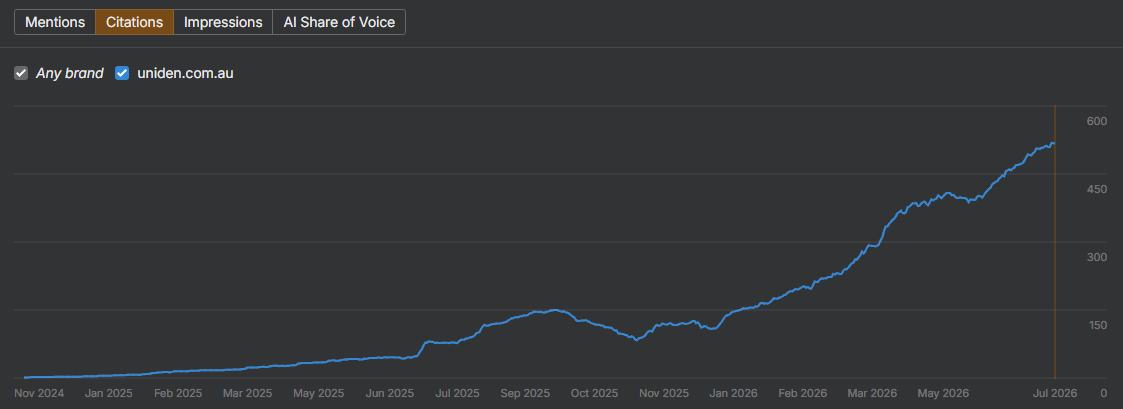Click the Feb 2026 axis label

click(x=803, y=393)
